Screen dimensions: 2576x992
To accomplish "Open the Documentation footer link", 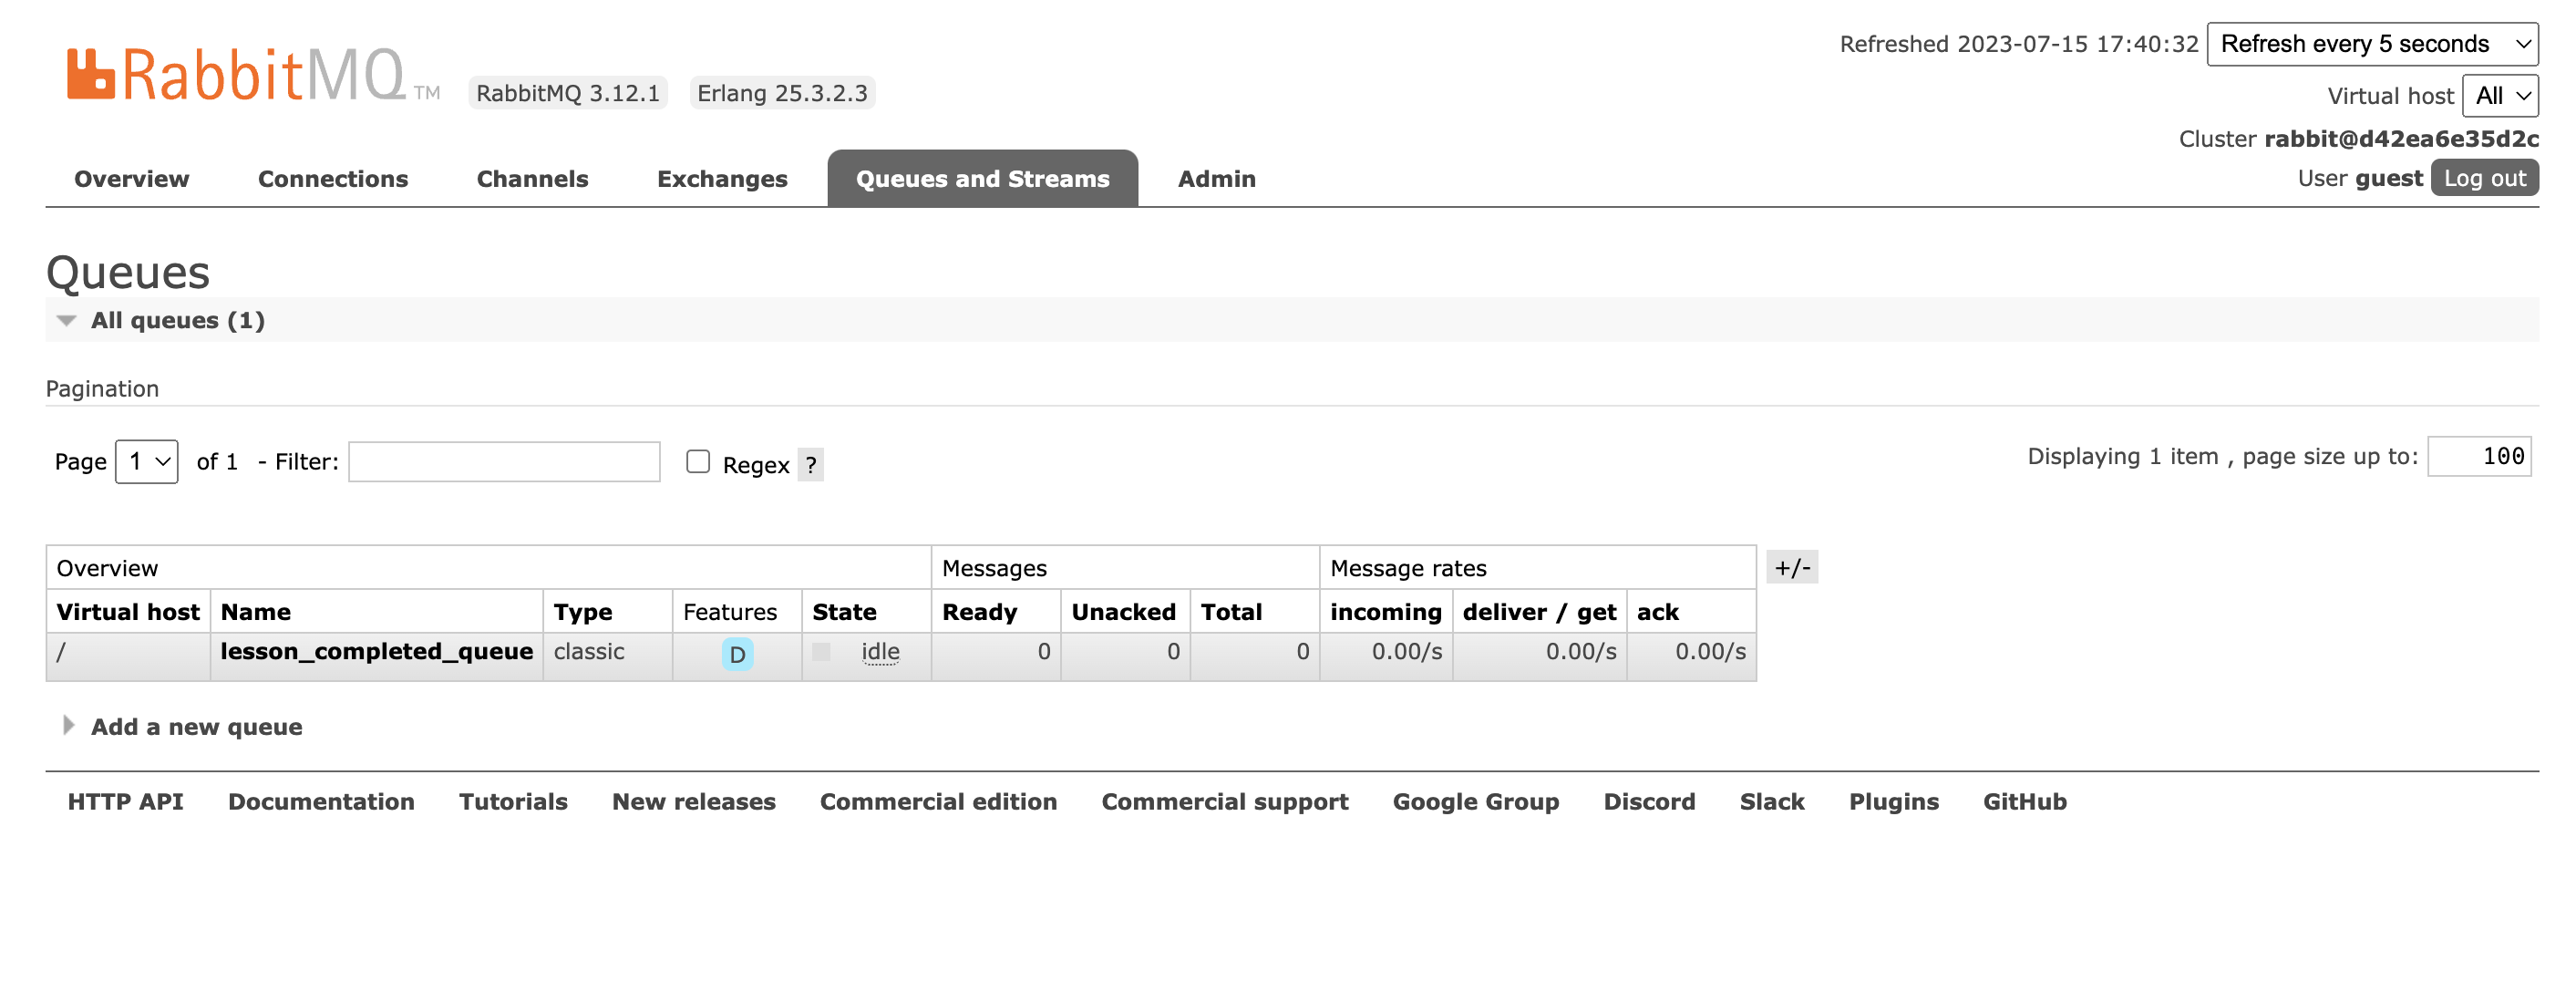I will pos(321,802).
